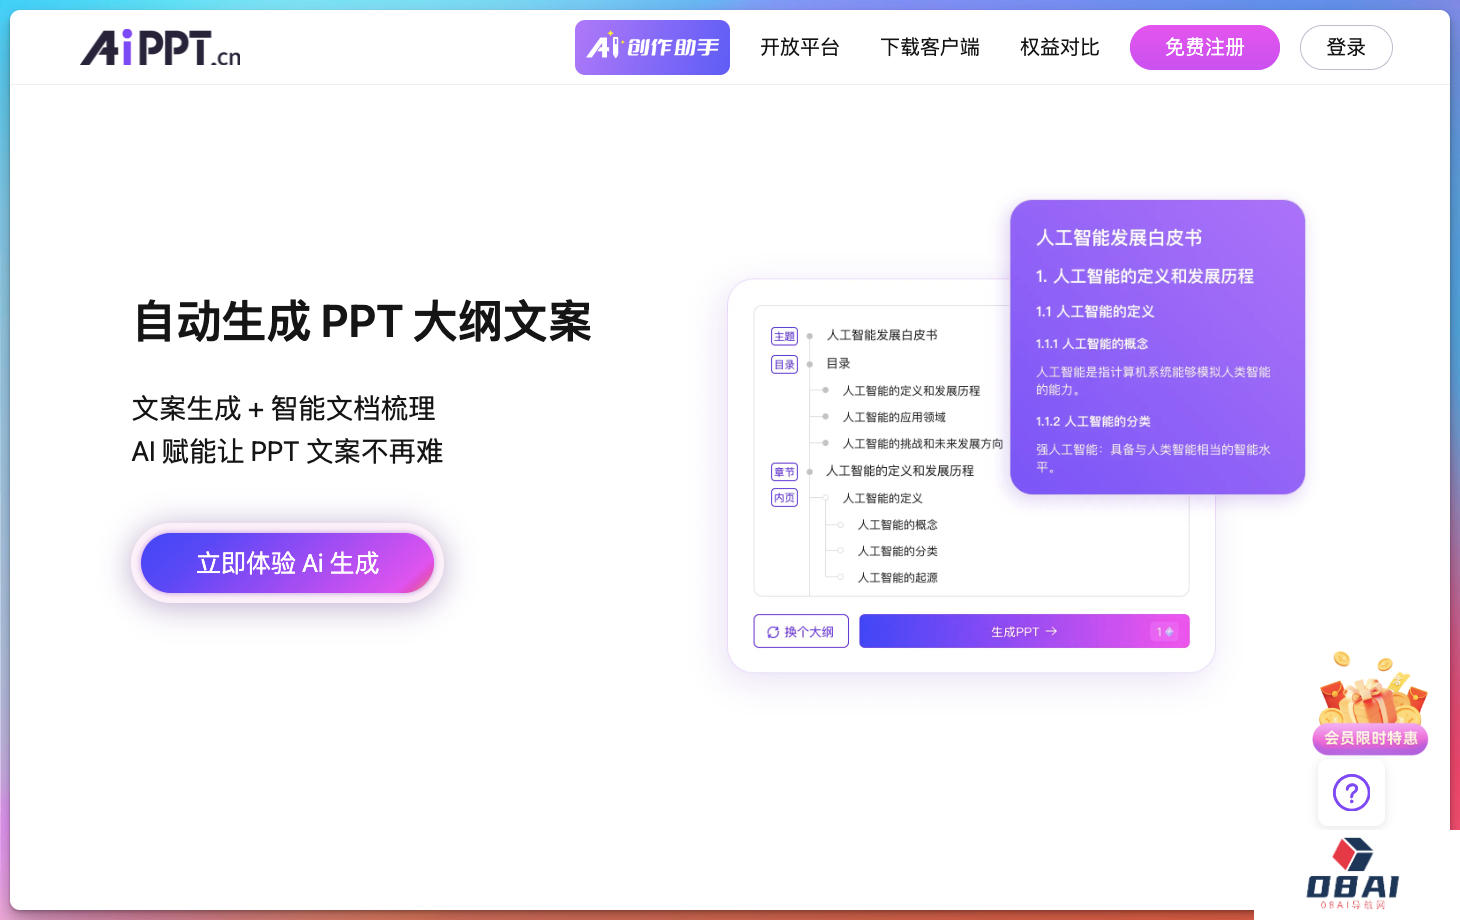Click the 主题 tag icon
Viewport: 1460px width, 920px height.
tap(784, 336)
